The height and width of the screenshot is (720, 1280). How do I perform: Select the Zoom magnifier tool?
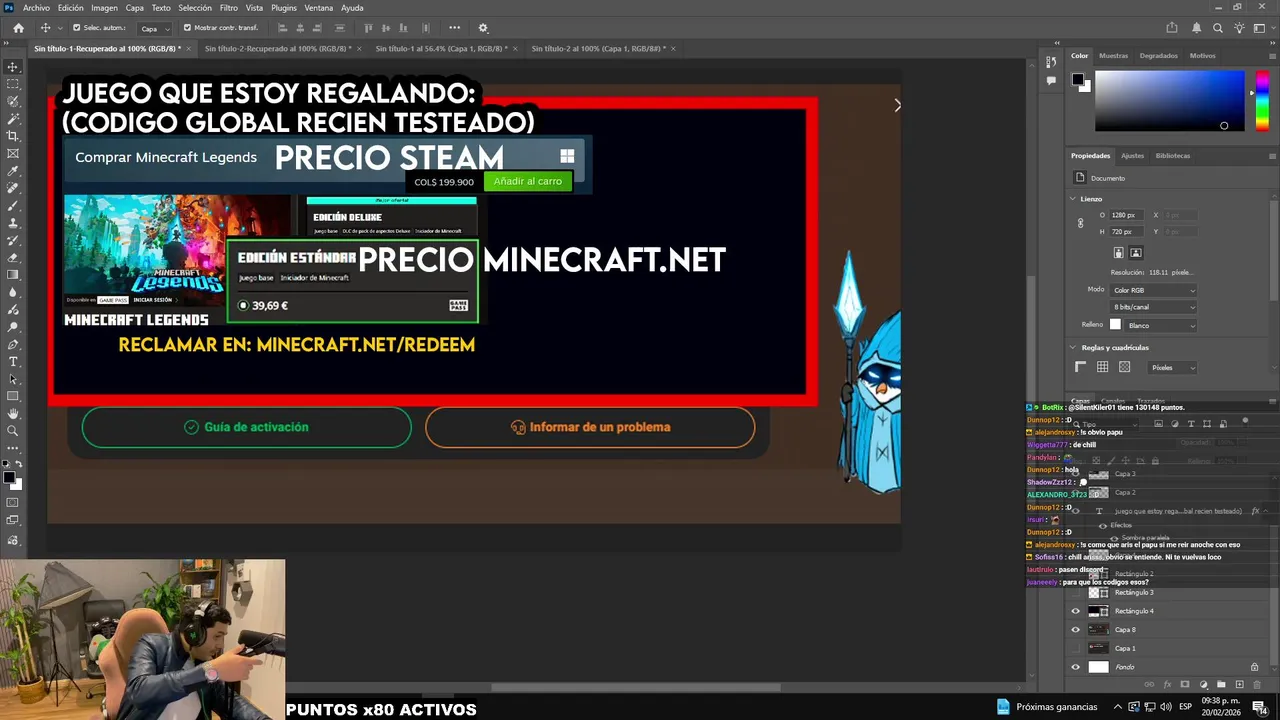(x=13, y=431)
